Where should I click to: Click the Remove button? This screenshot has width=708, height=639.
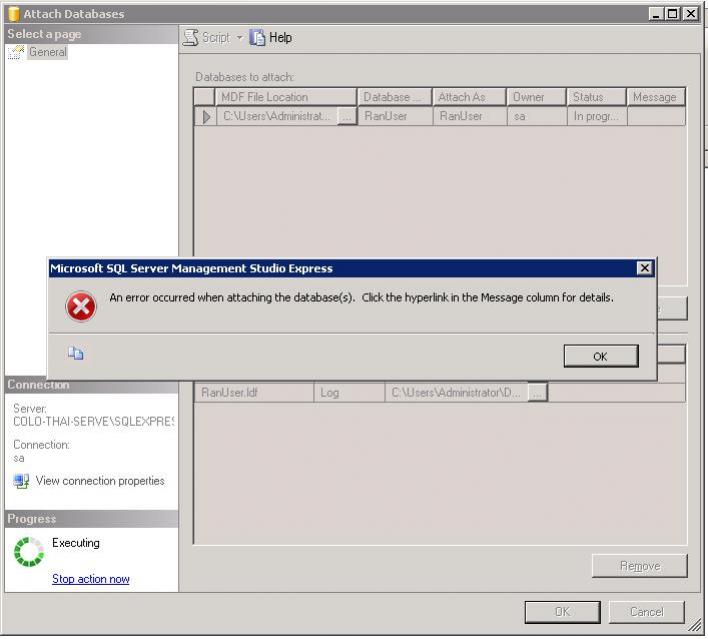[640, 566]
